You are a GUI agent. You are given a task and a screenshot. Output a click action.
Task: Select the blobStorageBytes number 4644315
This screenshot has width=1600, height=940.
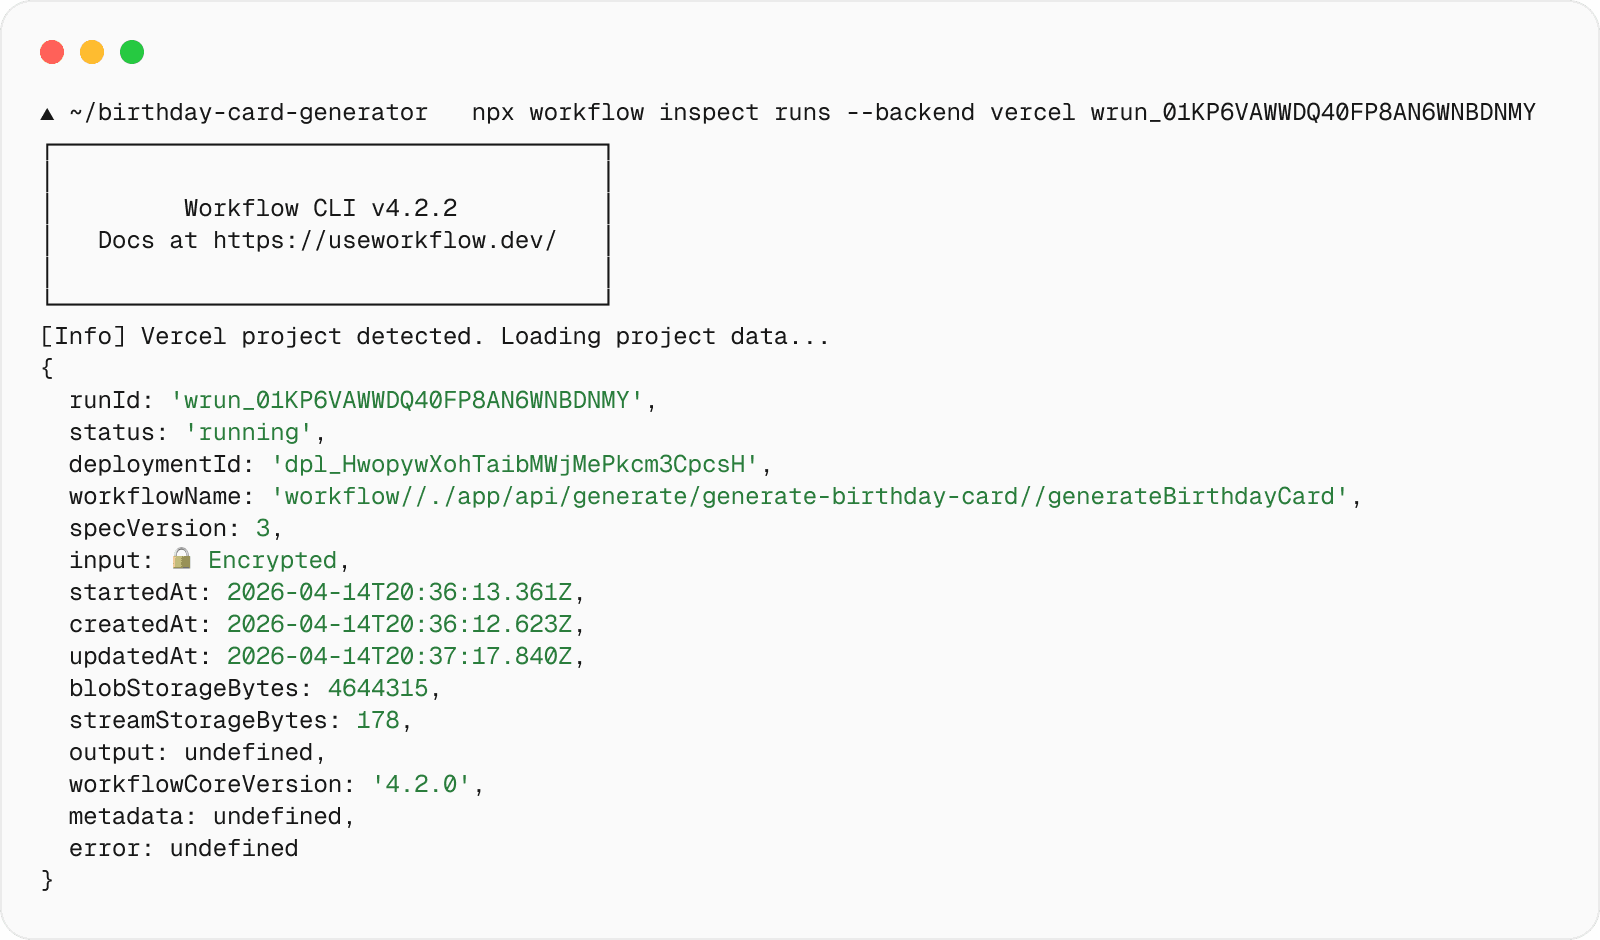pyautogui.click(x=378, y=688)
